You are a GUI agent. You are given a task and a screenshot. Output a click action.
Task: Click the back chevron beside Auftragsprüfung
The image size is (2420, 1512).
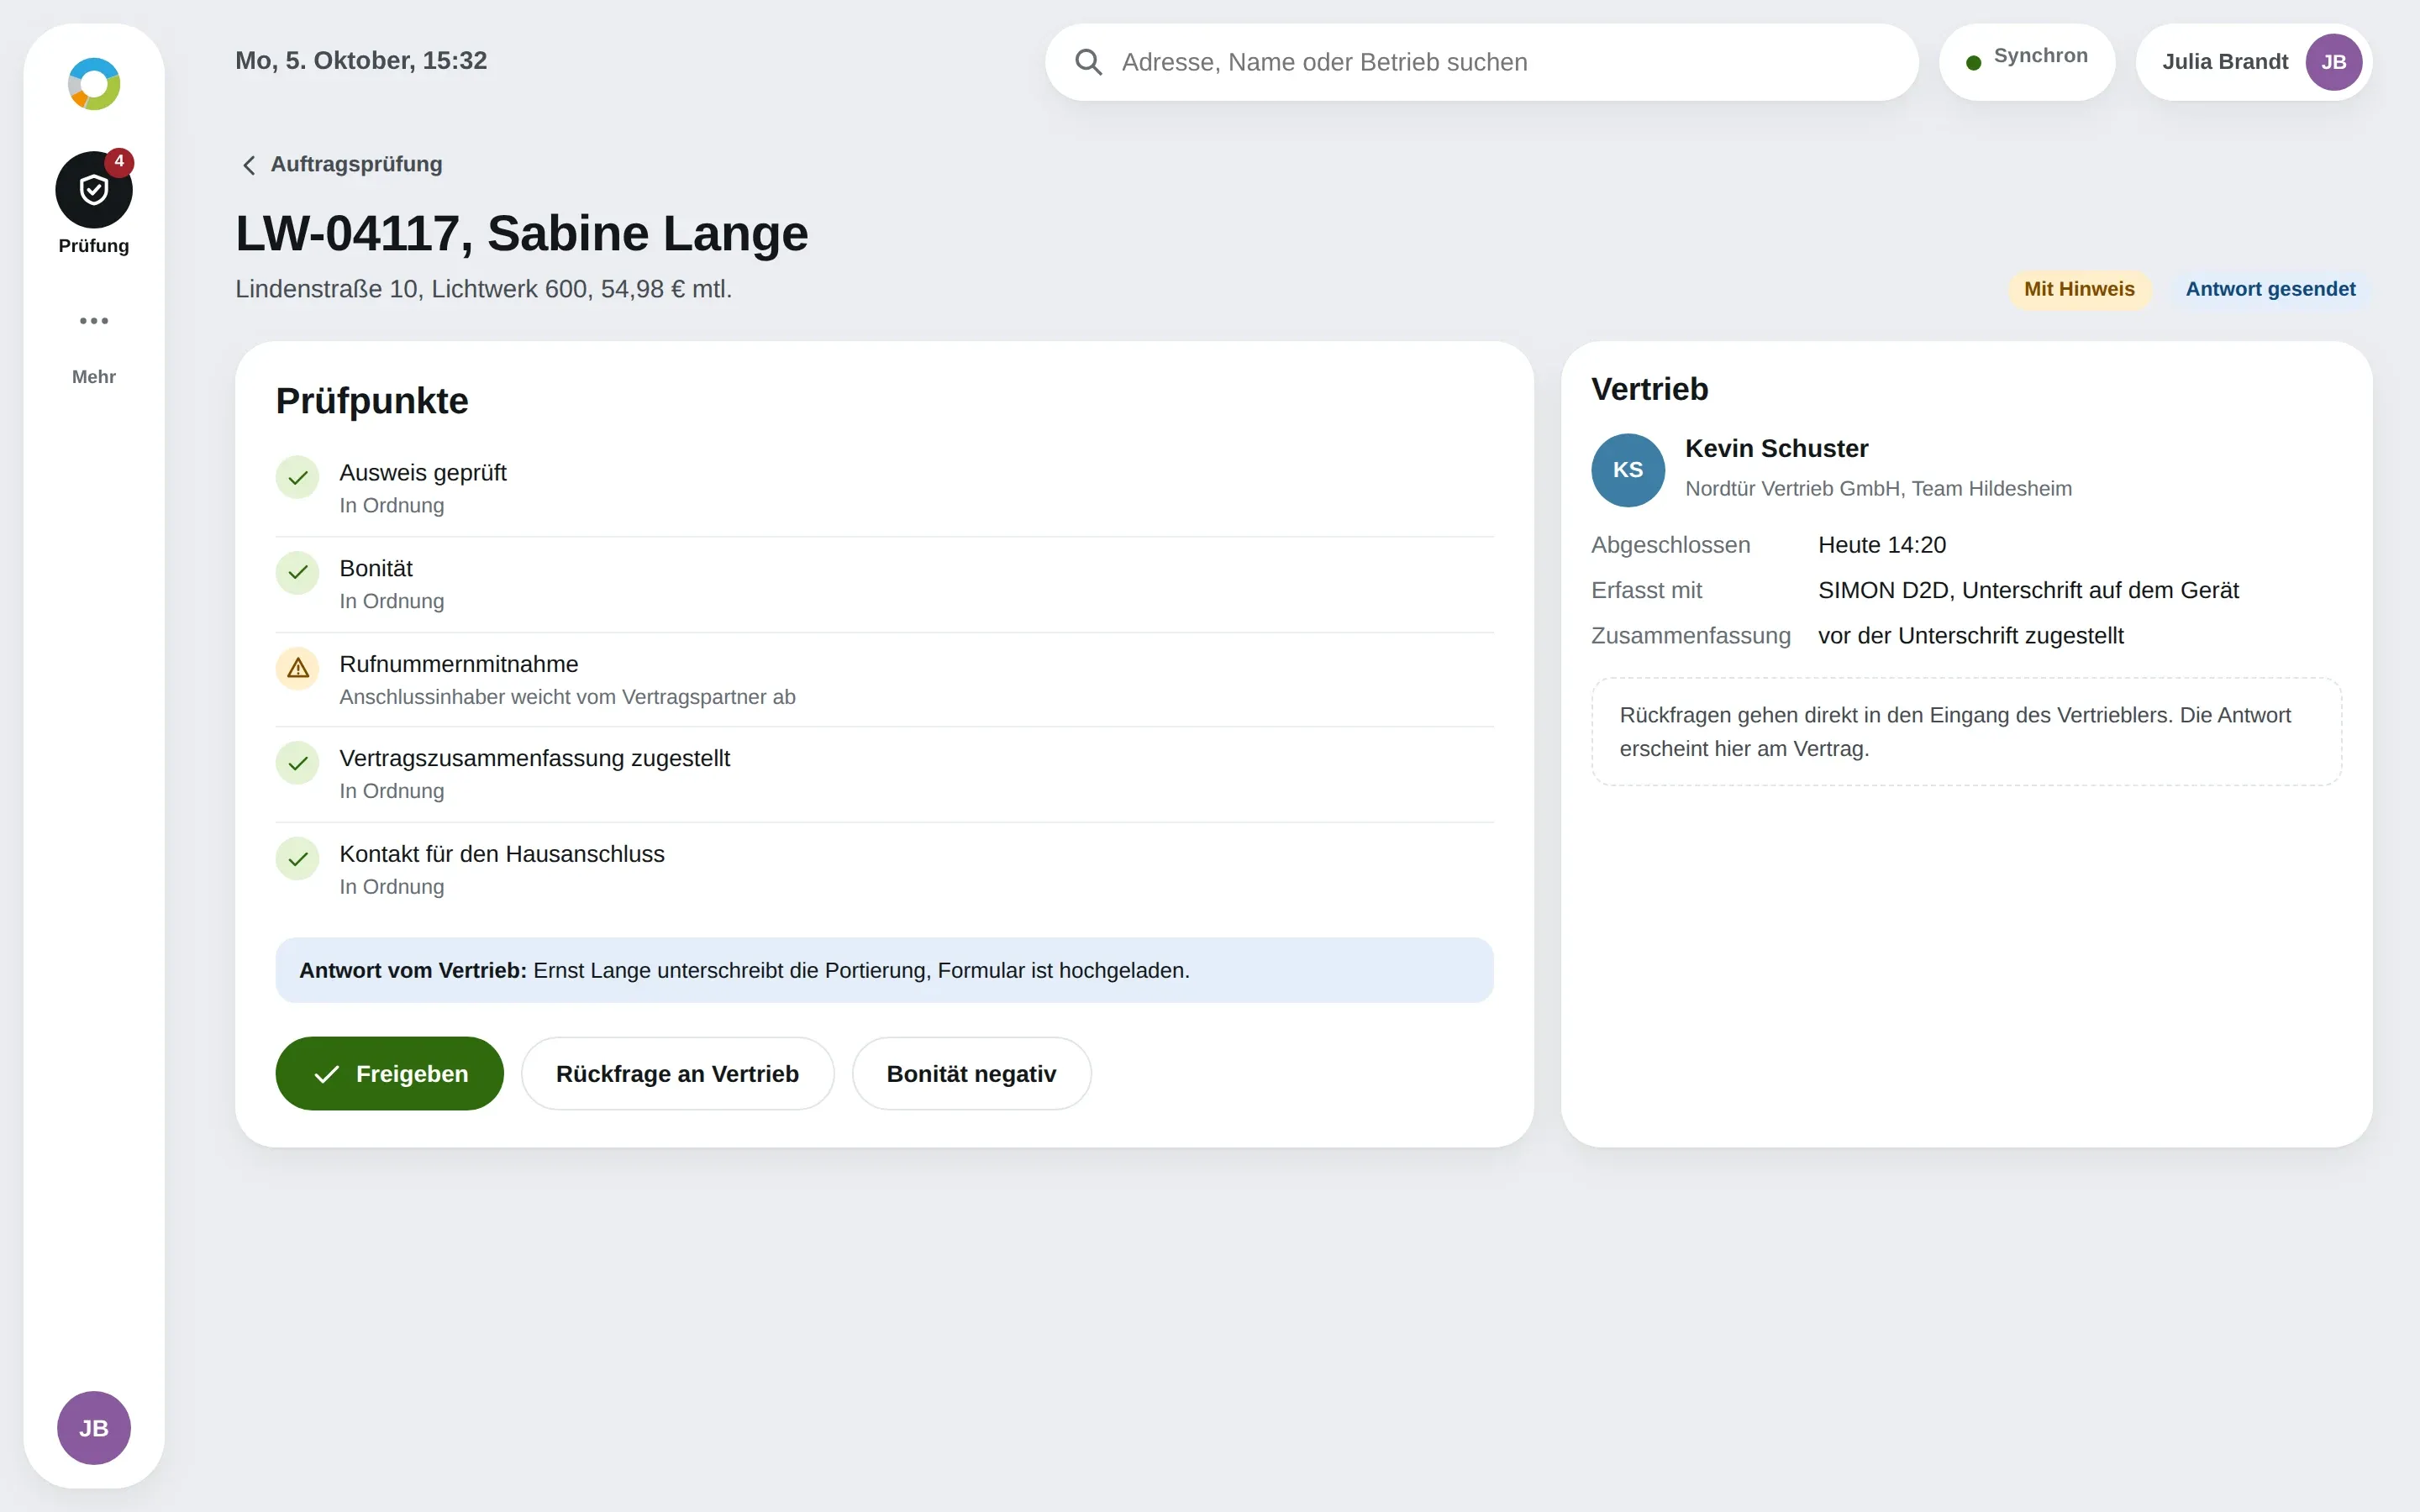coord(249,165)
